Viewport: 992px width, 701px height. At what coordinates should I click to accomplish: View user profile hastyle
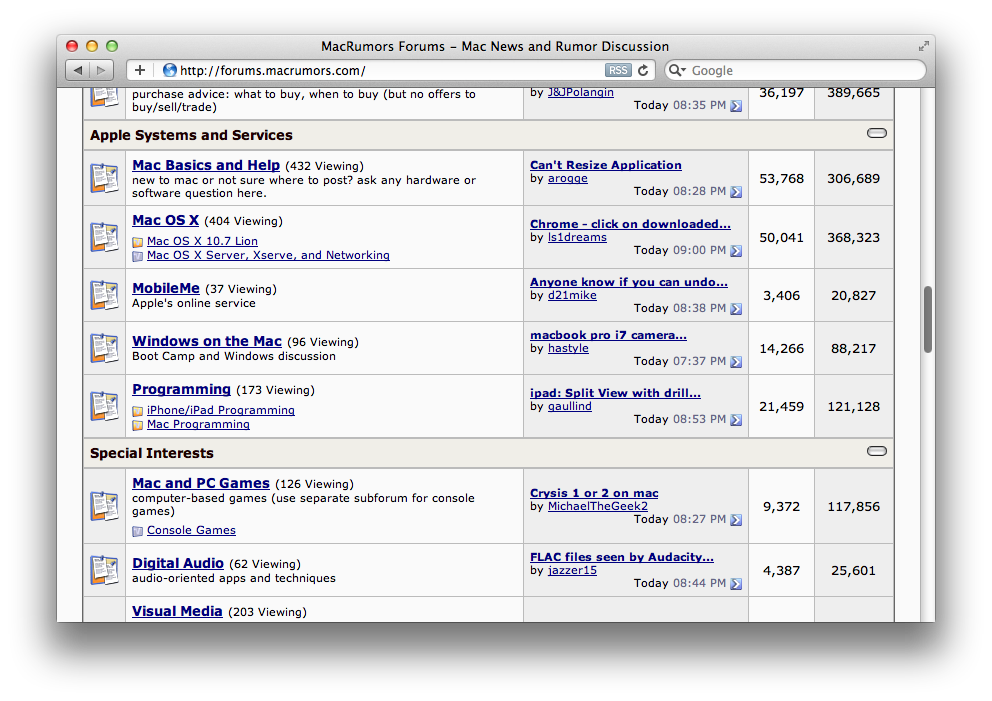click(568, 348)
